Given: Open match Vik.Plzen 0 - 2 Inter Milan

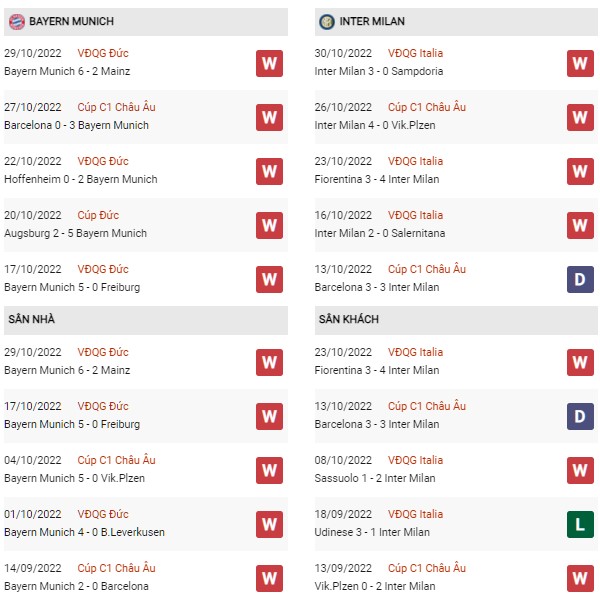Looking at the screenshot, I should coord(375,586).
